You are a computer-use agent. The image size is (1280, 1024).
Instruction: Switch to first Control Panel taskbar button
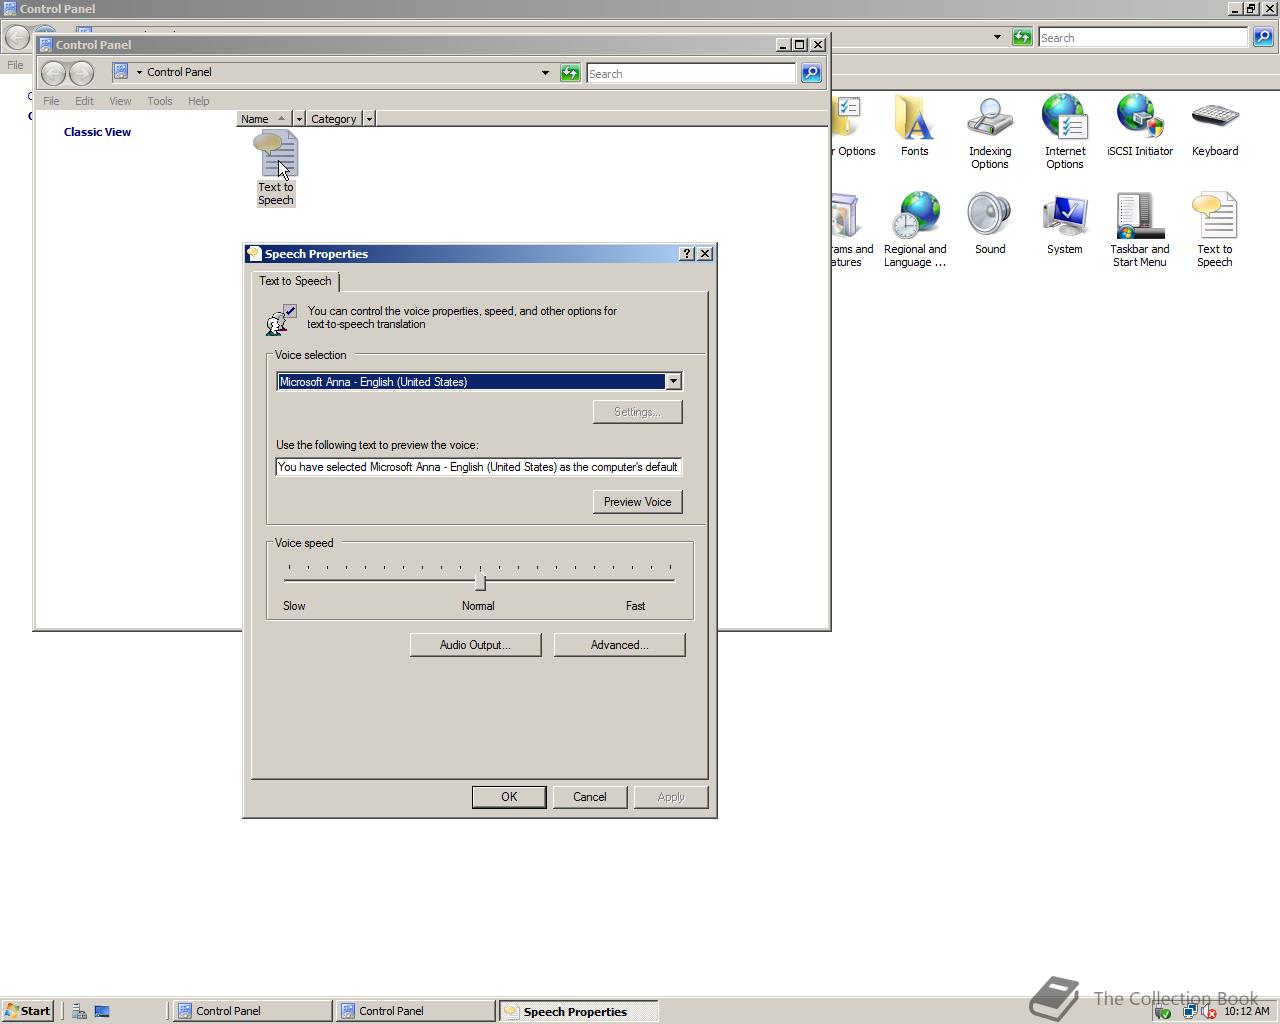pyautogui.click(x=252, y=1011)
